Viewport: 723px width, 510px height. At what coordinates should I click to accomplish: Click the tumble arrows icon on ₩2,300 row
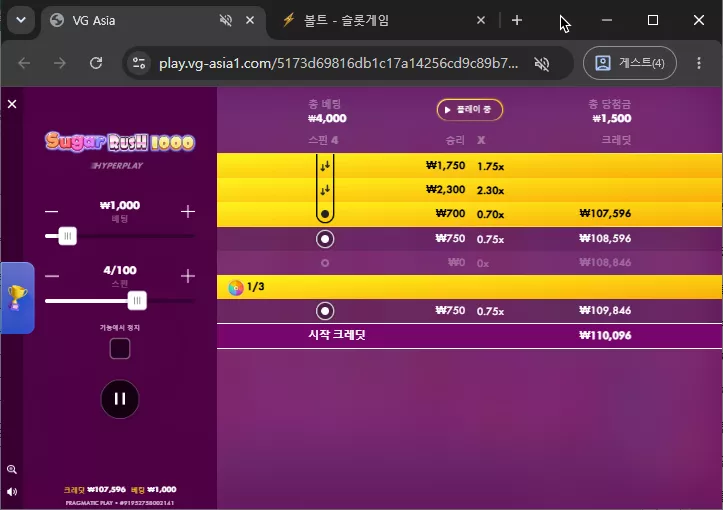[x=325, y=190]
